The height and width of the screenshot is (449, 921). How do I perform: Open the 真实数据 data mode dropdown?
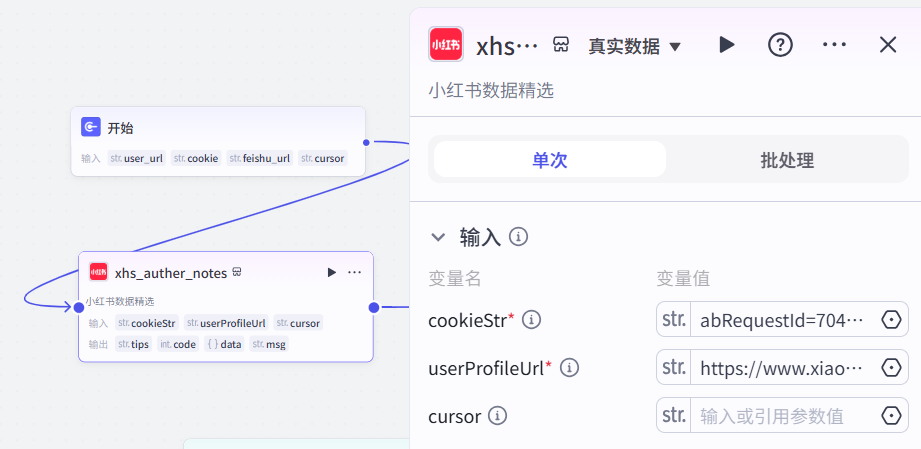634,46
